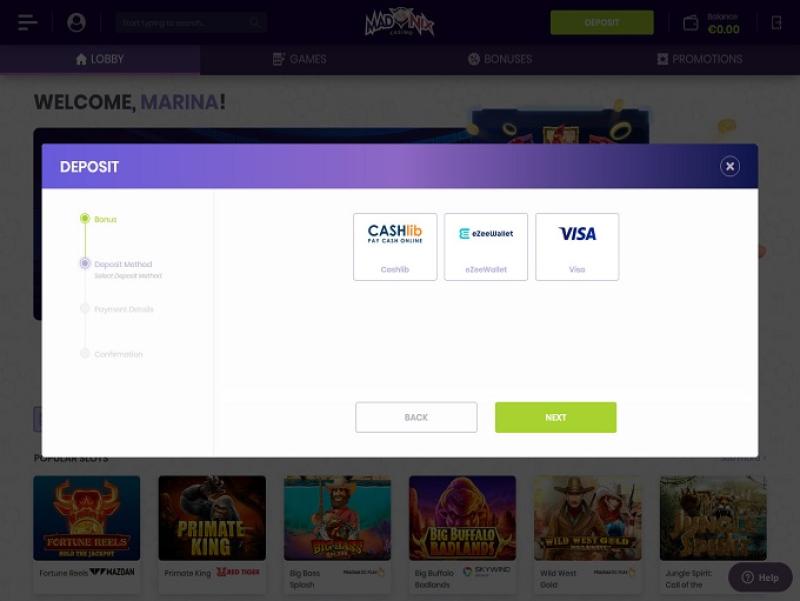Viewport: 800px width, 601px height.
Task: Click the logout icon in header
Action: point(776,23)
